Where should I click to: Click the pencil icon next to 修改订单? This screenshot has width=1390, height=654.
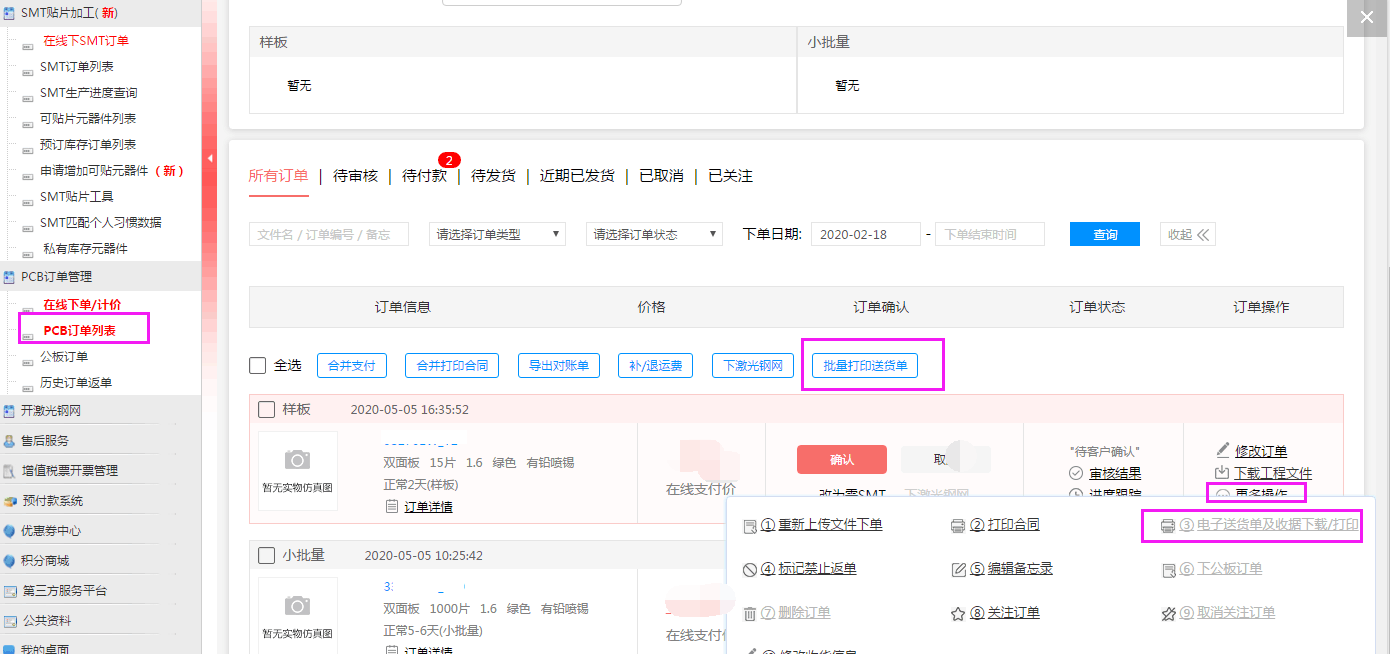[1222, 450]
